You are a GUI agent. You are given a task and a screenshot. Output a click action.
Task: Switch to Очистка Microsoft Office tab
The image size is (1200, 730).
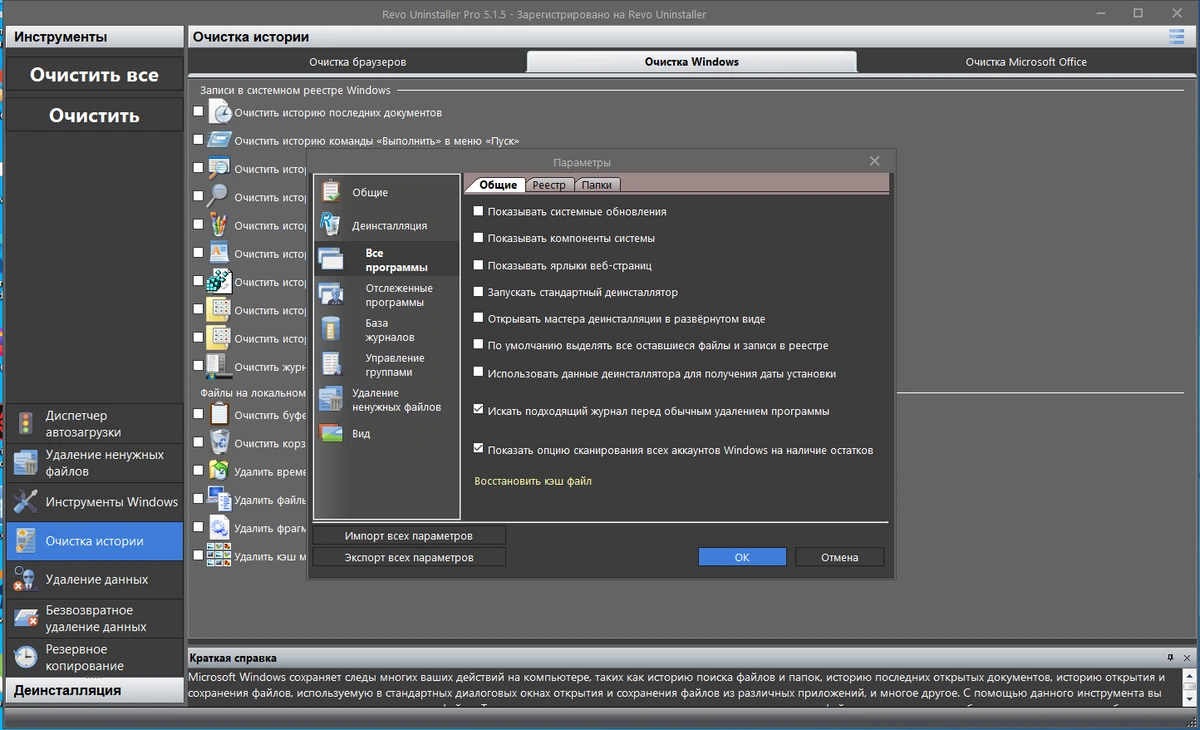point(1026,62)
